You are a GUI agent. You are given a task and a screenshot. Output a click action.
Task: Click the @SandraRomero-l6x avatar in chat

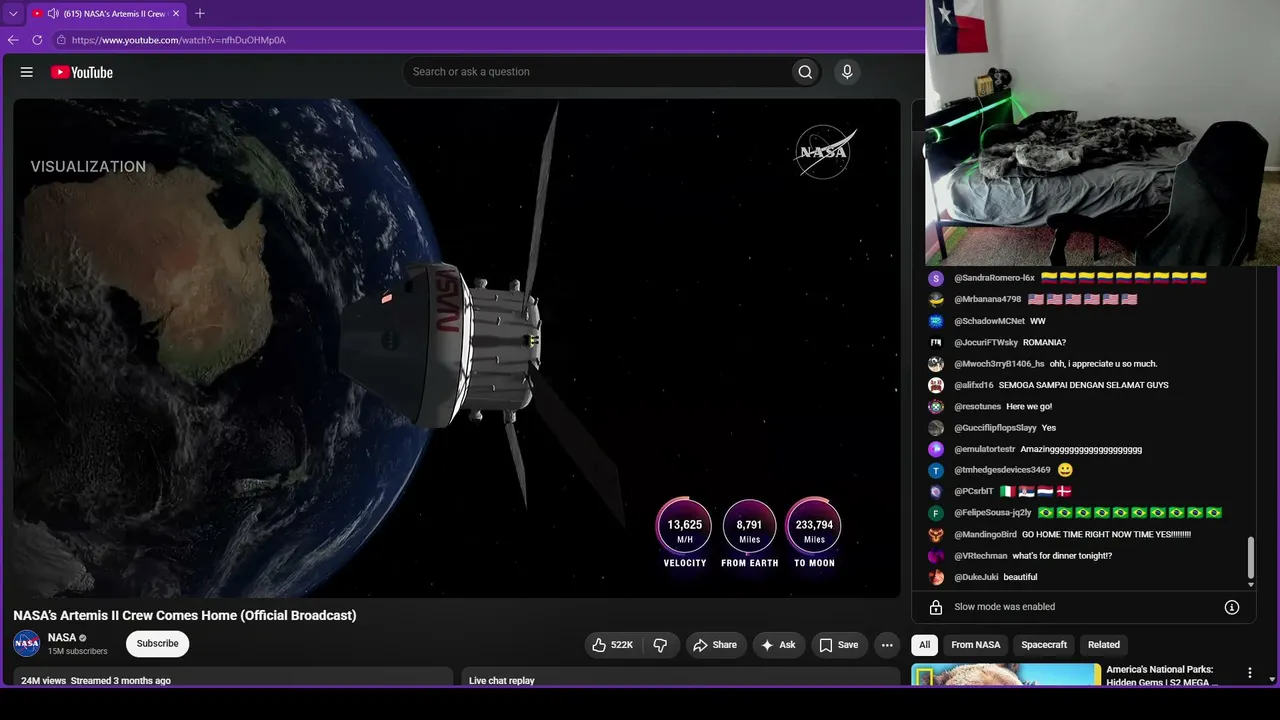click(936, 278)
